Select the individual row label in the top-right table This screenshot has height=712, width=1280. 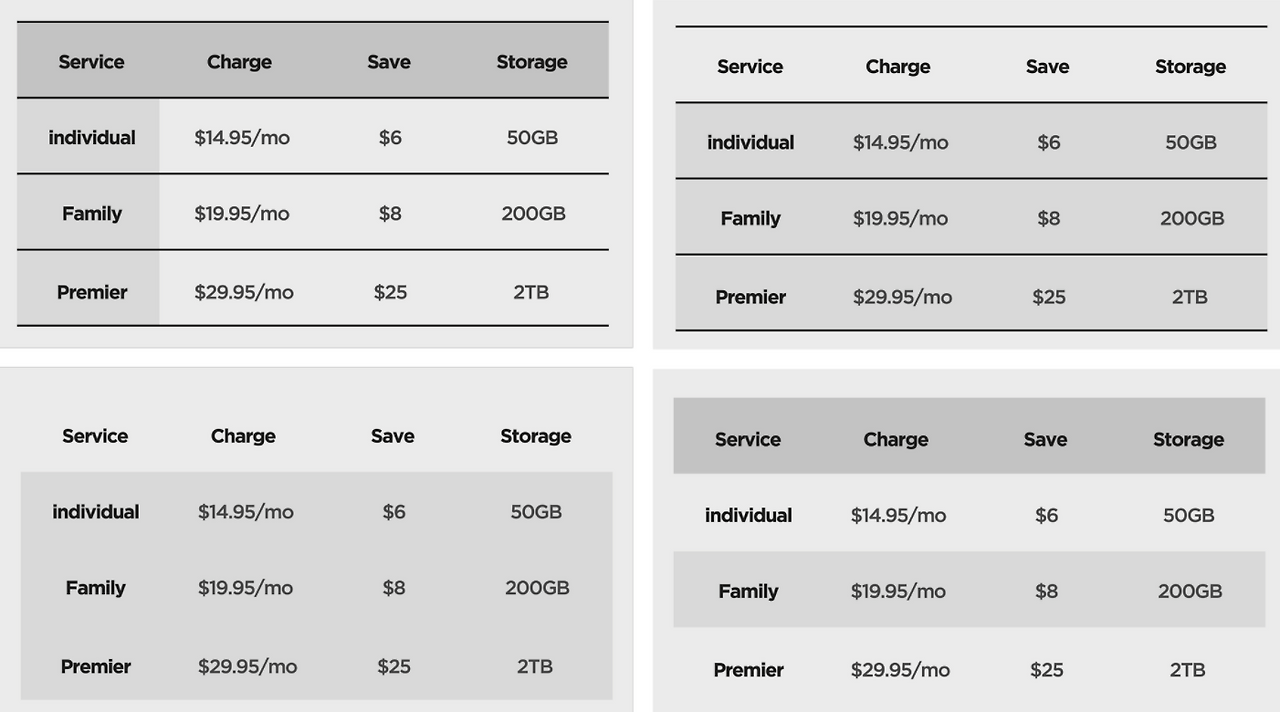(750, 143)
